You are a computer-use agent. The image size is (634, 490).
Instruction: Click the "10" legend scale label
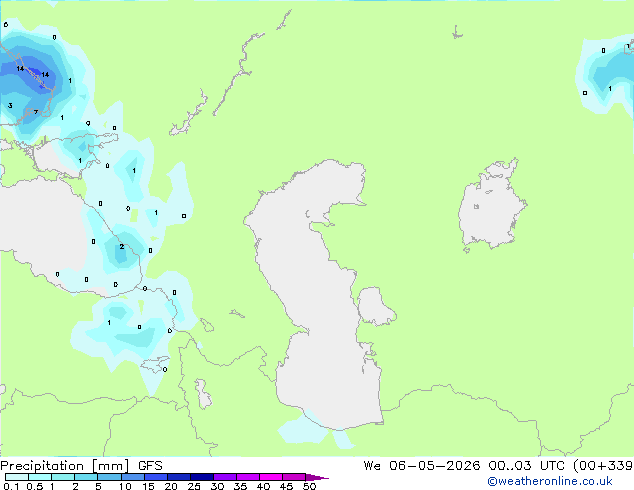pos(125,486)
